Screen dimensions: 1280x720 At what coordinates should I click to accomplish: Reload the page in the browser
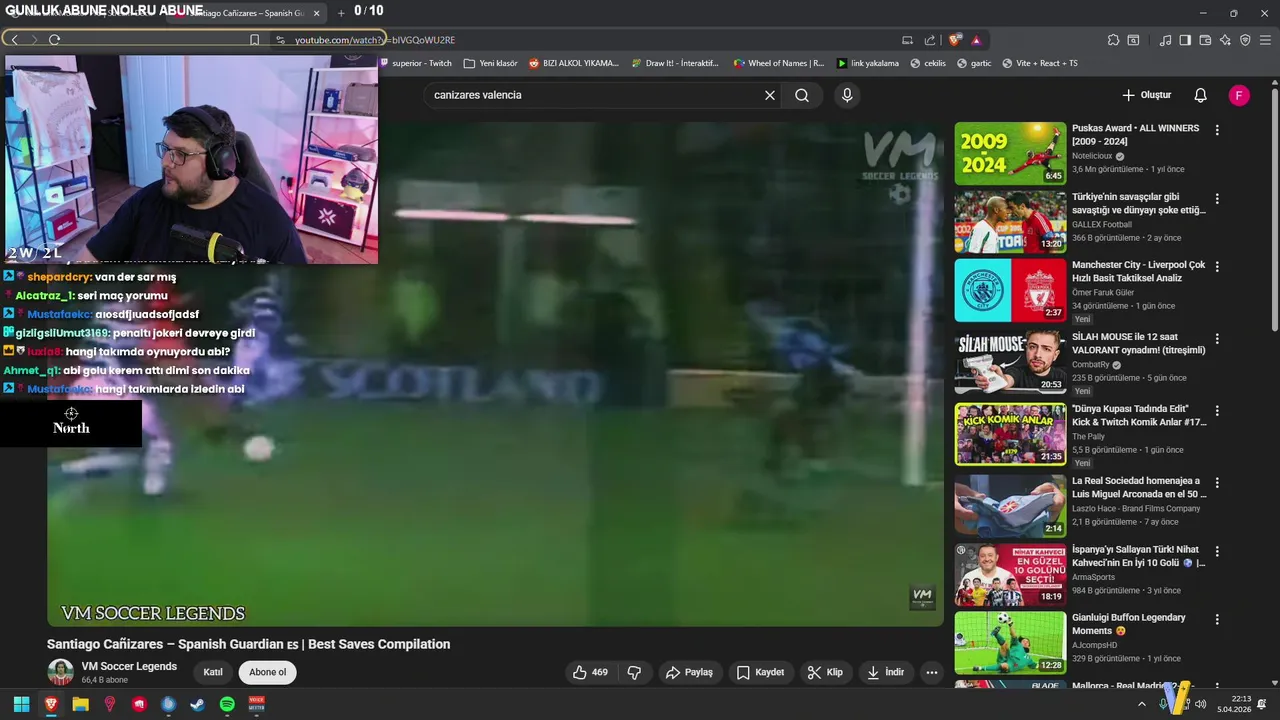(54, 39)
